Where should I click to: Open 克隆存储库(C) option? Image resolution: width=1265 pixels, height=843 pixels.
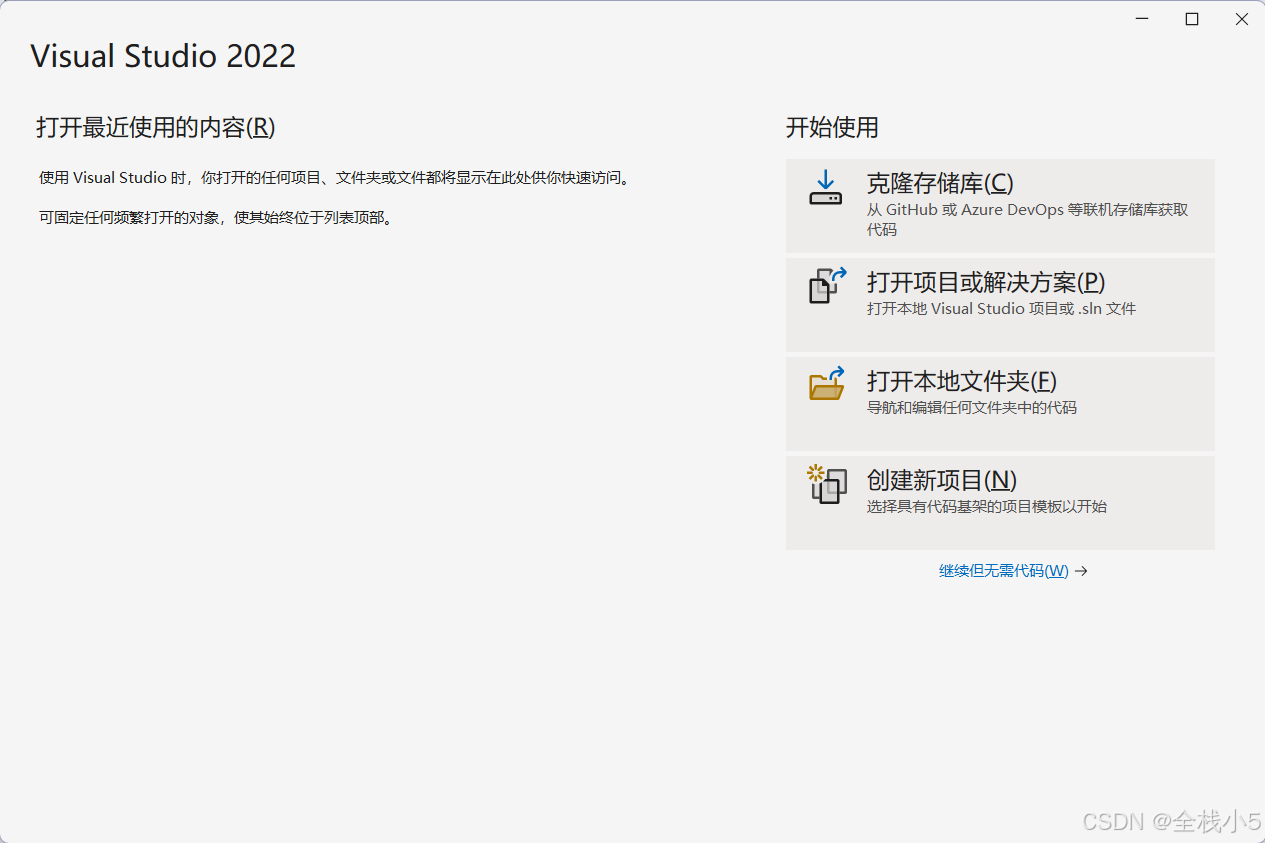point(1000,206)
